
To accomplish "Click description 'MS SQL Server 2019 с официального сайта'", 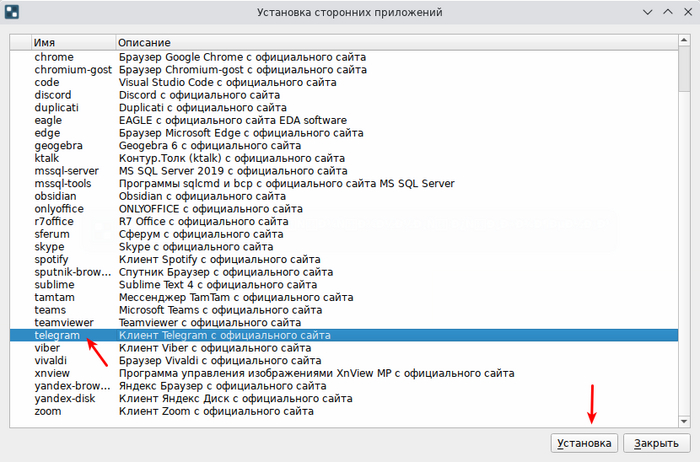I will click(x=233, y=171).
